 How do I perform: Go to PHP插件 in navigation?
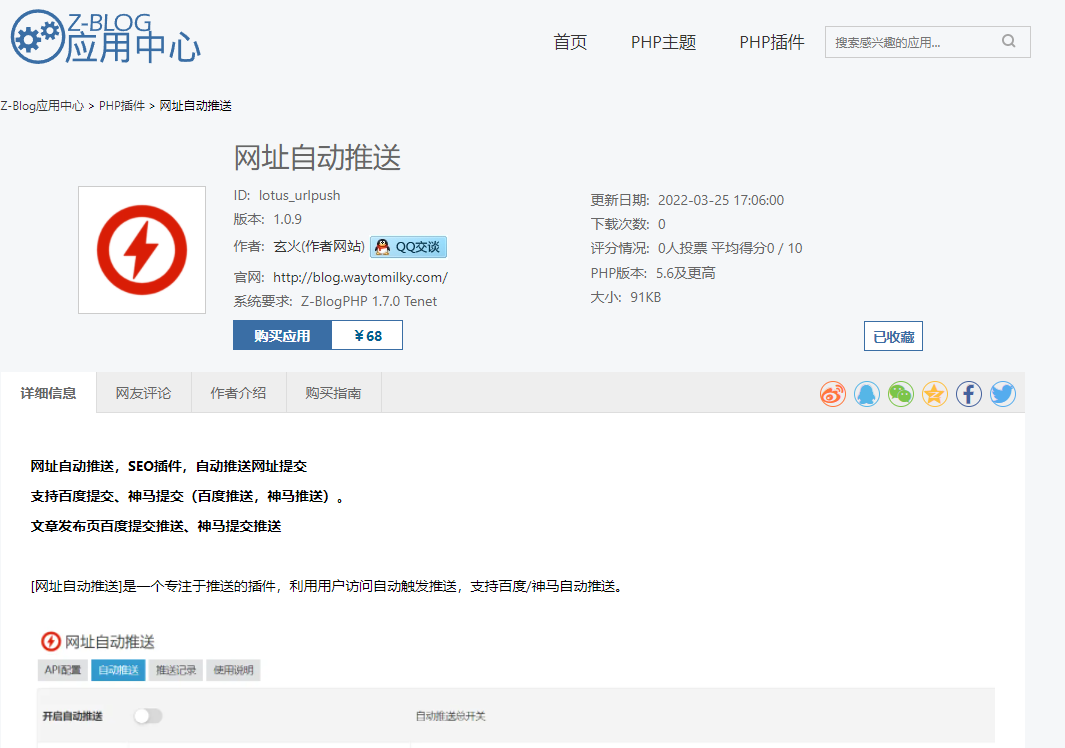772,42
